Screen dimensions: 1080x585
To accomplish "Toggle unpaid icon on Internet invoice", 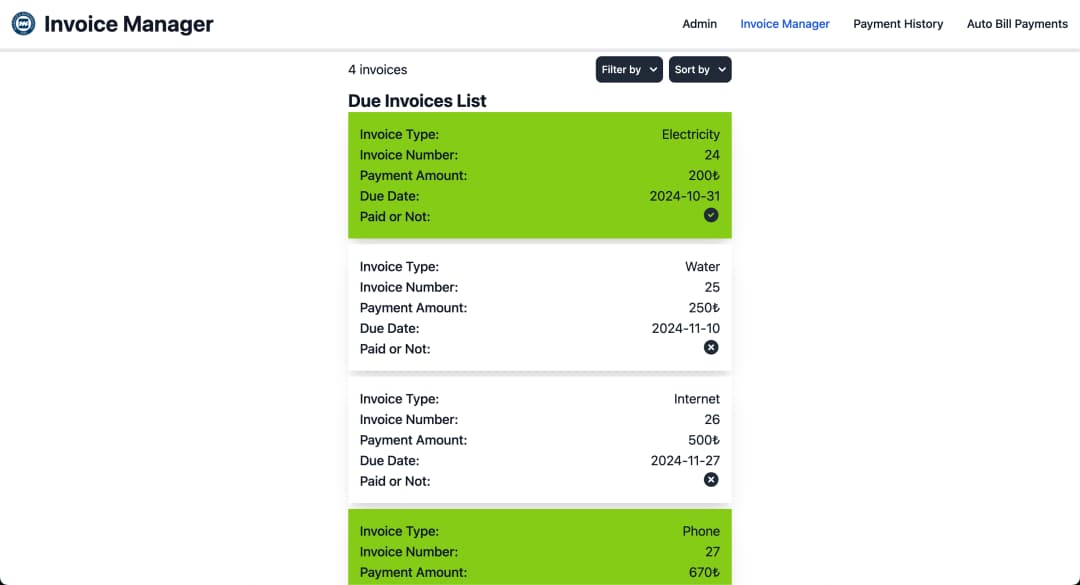I will (x=711, y=480).
